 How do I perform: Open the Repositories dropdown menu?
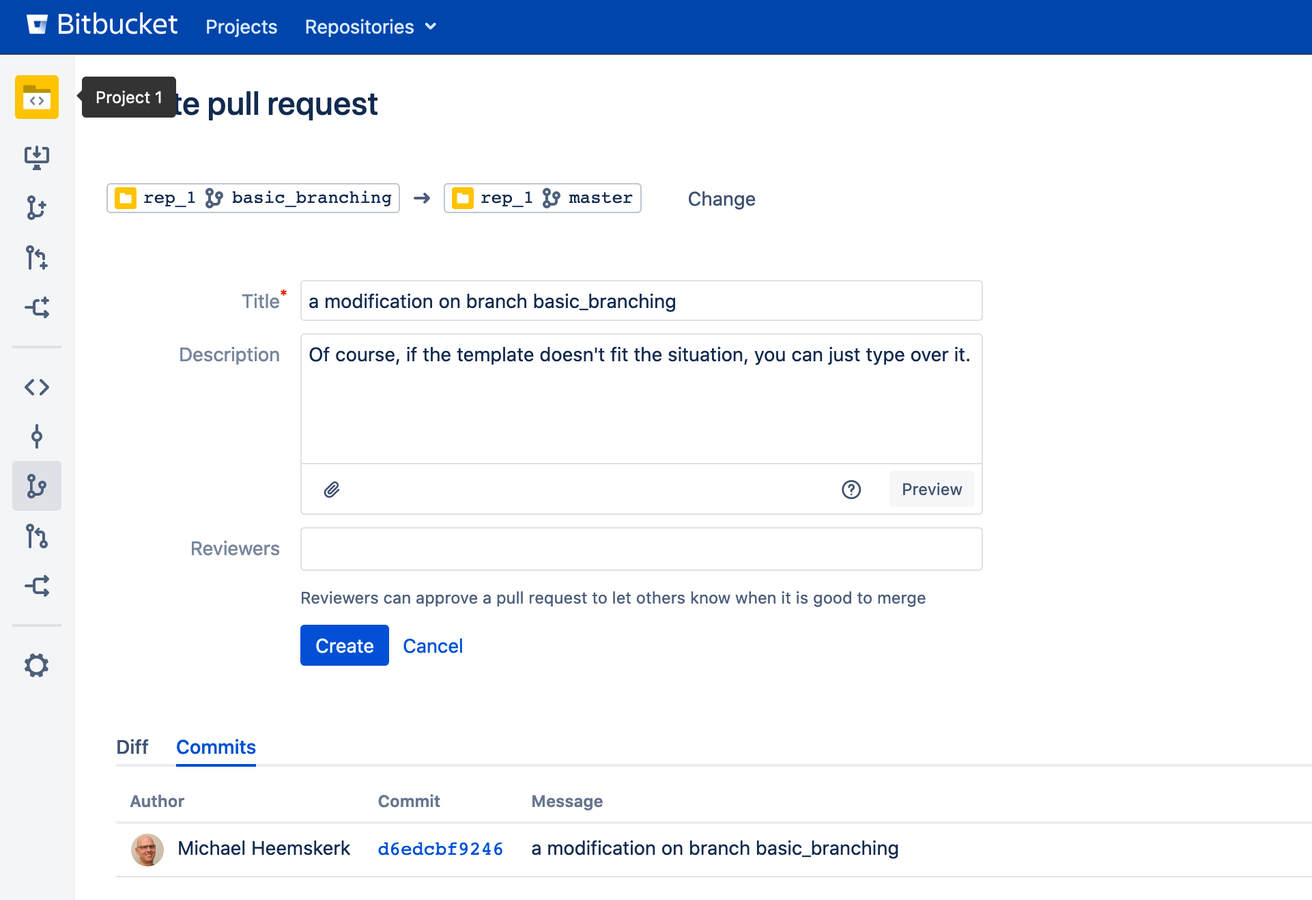point(371,27)
